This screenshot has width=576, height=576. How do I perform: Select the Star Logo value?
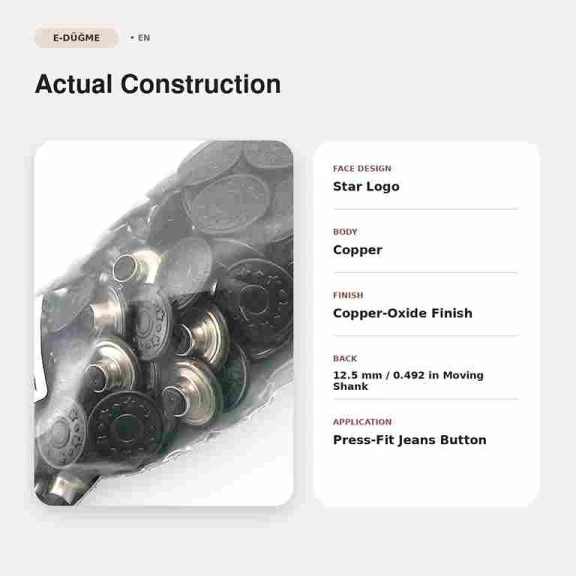click(366, 187)
